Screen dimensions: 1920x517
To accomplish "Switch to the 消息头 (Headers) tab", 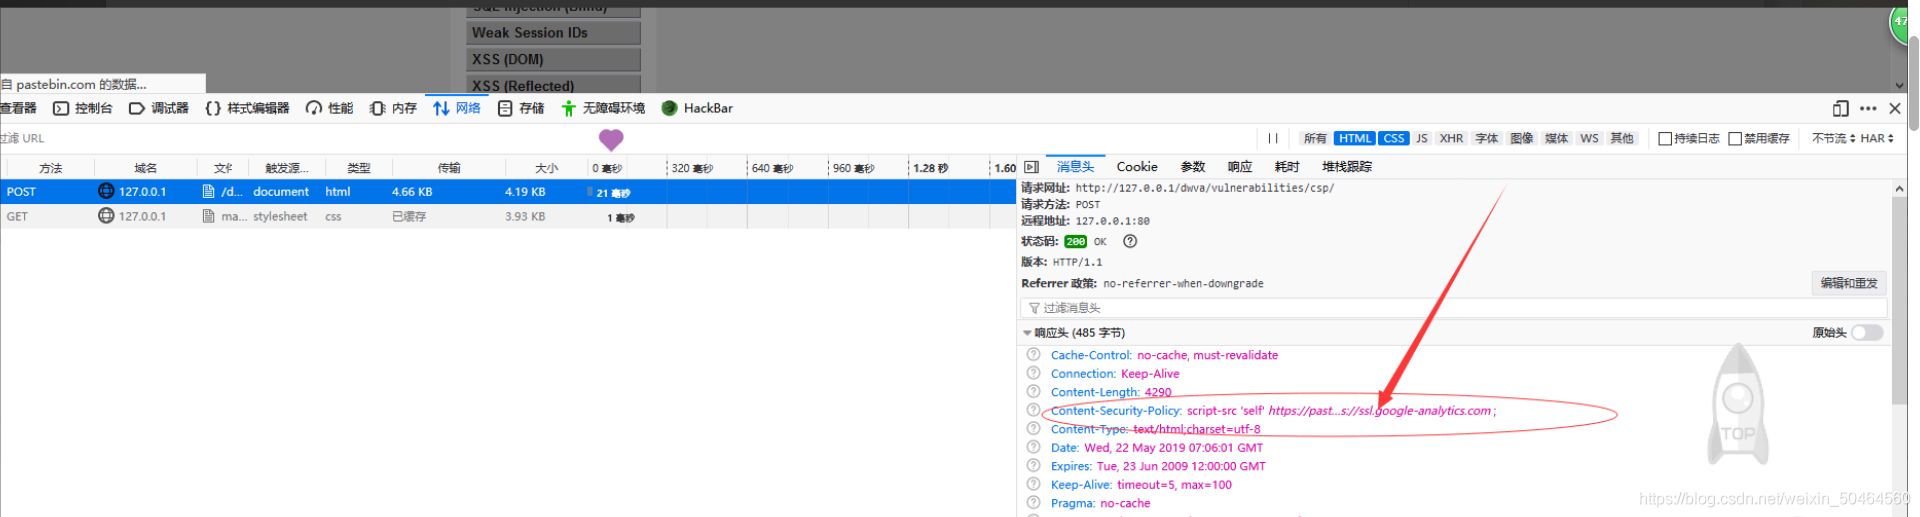I will point(1076,167).
